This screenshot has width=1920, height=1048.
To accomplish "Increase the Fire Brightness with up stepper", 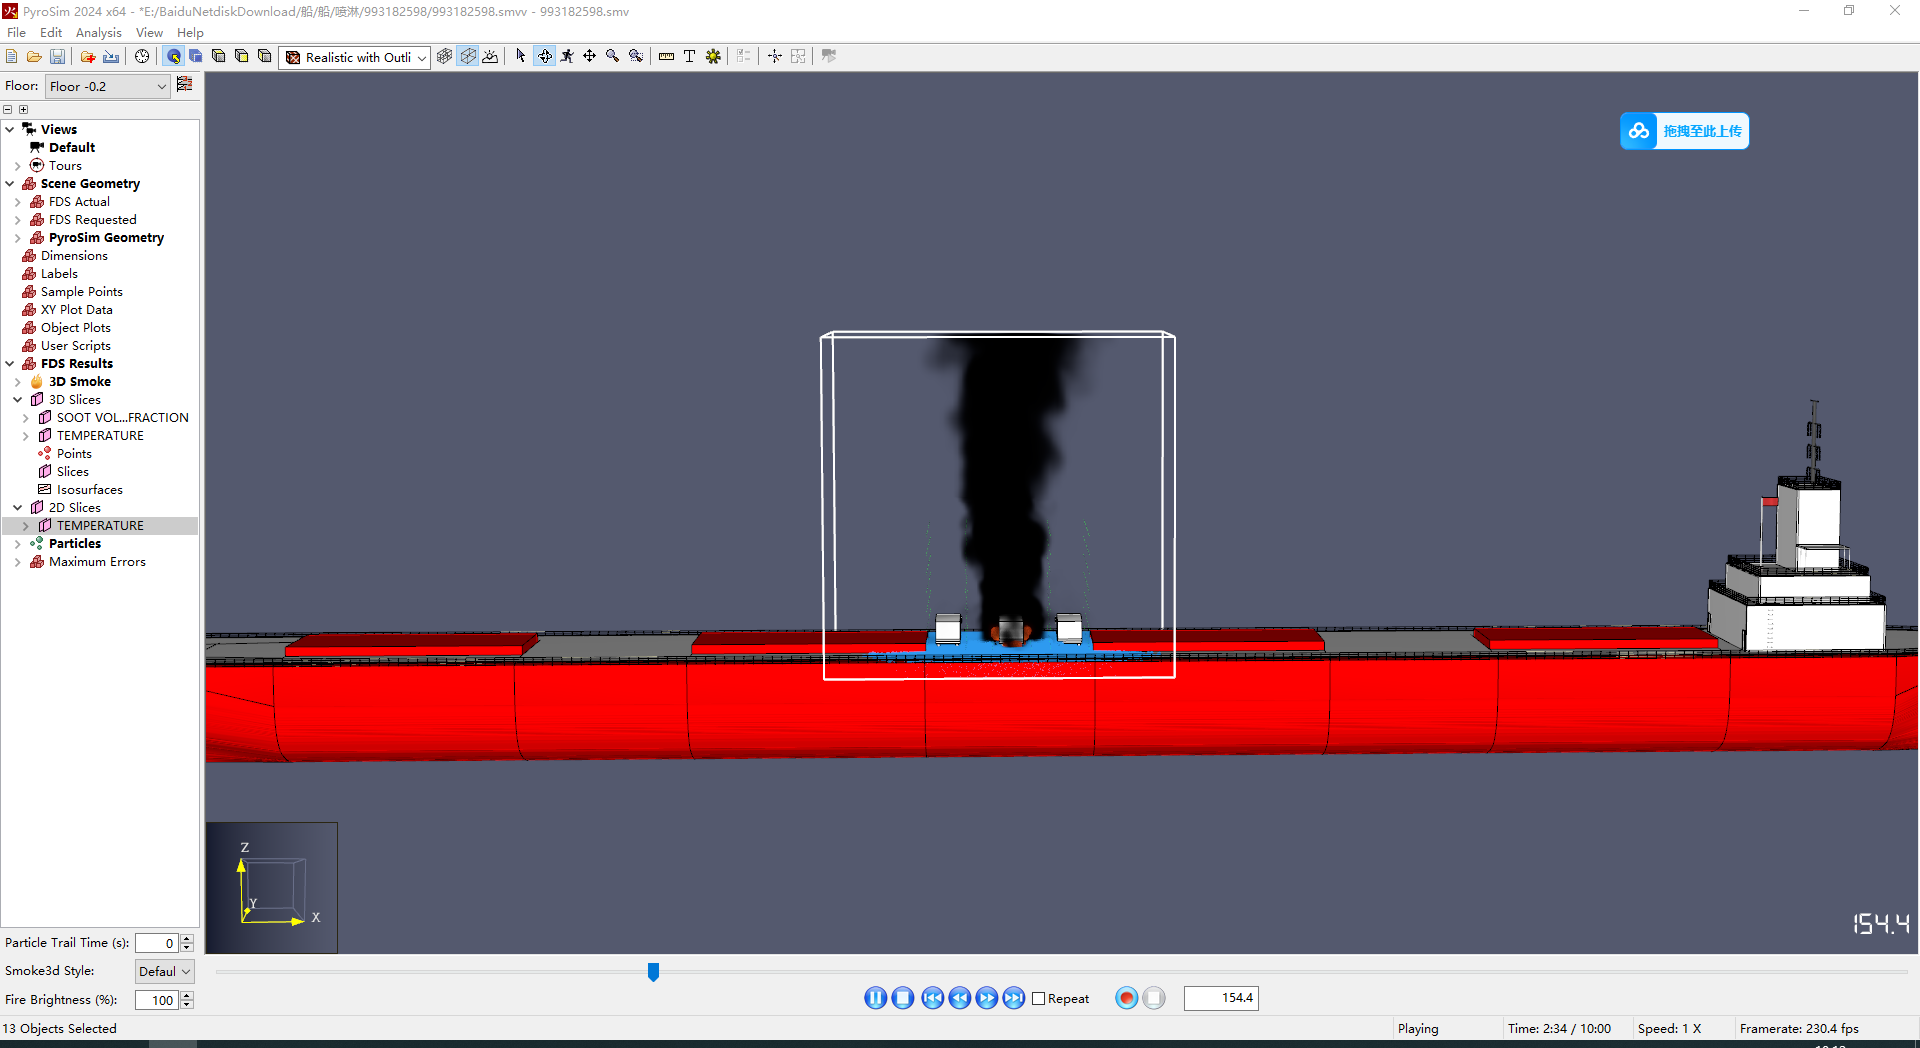I will pos(187,995).
